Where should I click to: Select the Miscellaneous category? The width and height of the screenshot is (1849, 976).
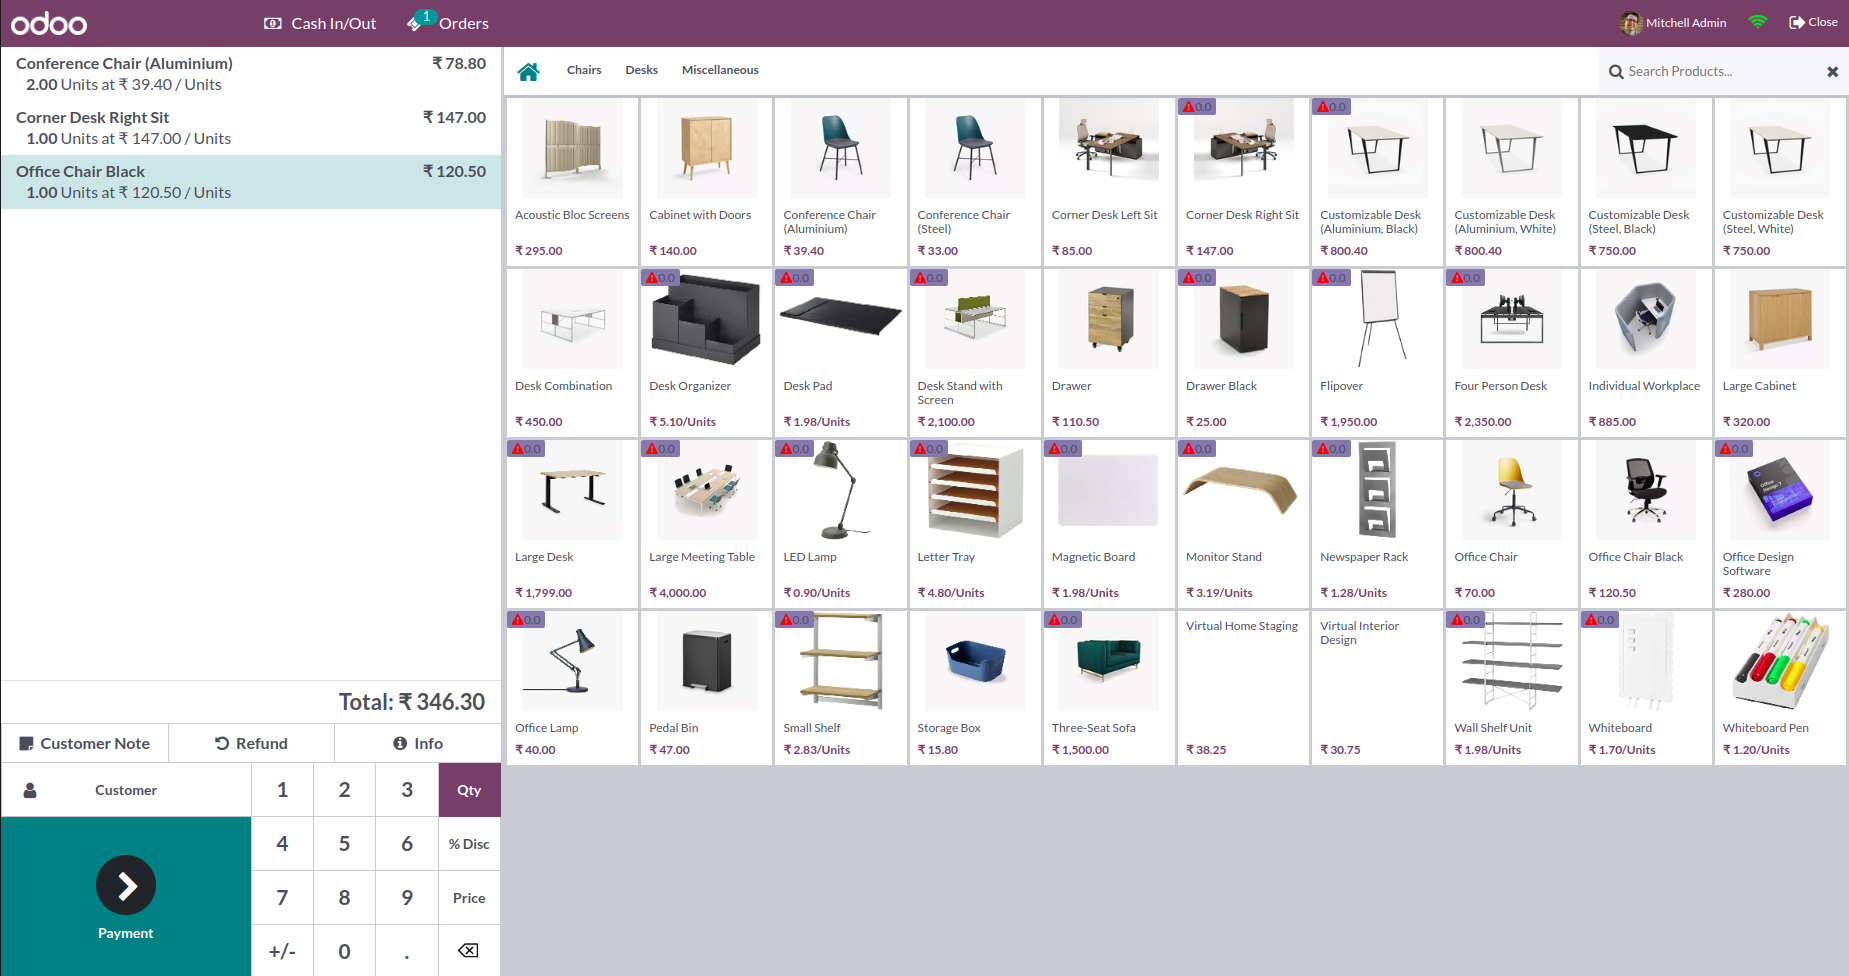720,70
